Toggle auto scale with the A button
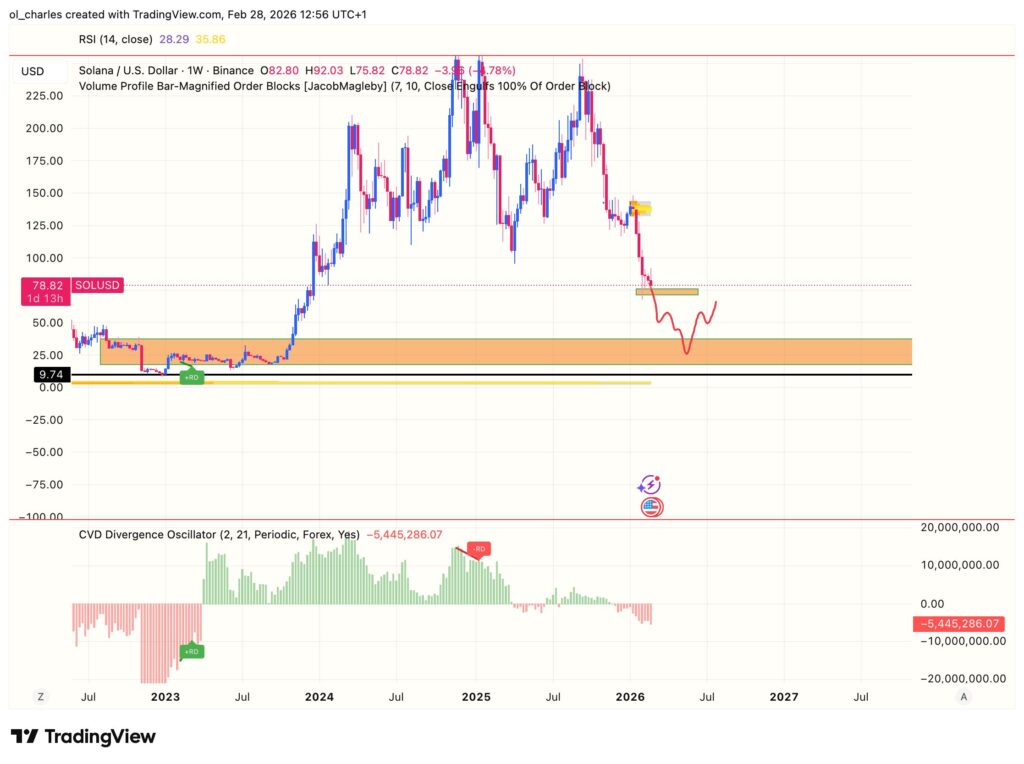 tap(964, 696)
